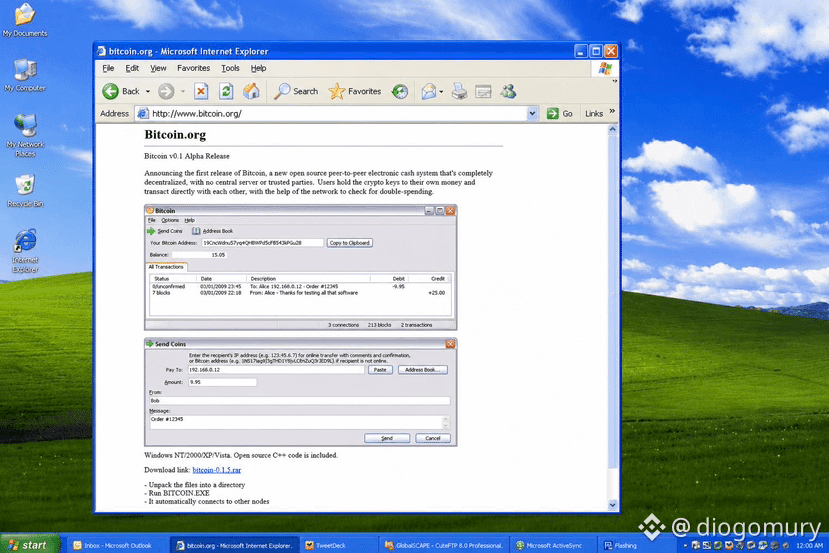Click the 12:00 AM system tray clock
The height and width of the screenshot is (553, 829).
[x=809, y=545]
